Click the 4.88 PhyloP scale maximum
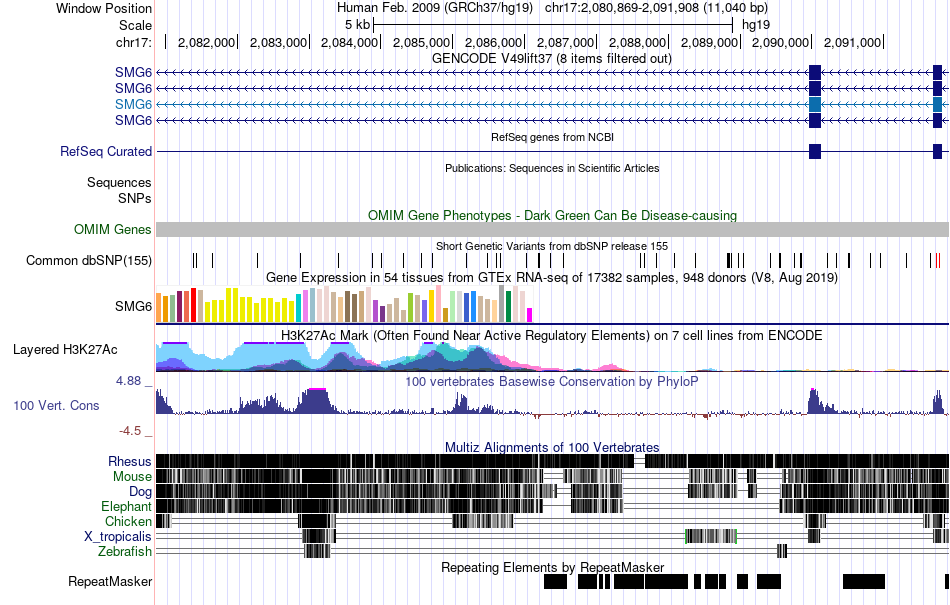The width and height of the screenshot is (950, 605). [x=128, y=381]
